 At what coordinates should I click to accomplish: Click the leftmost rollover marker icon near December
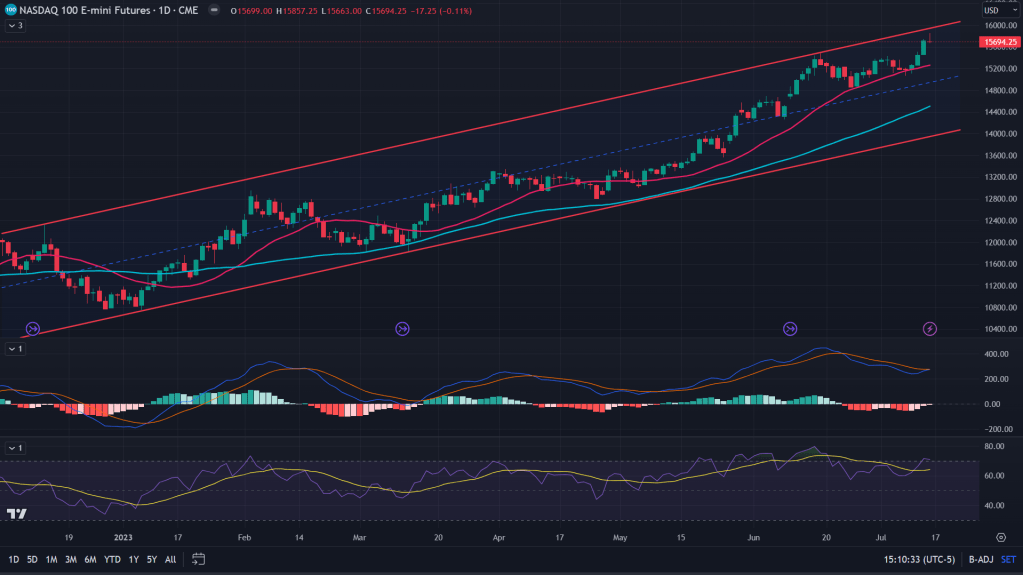click(x=32, y=328)
